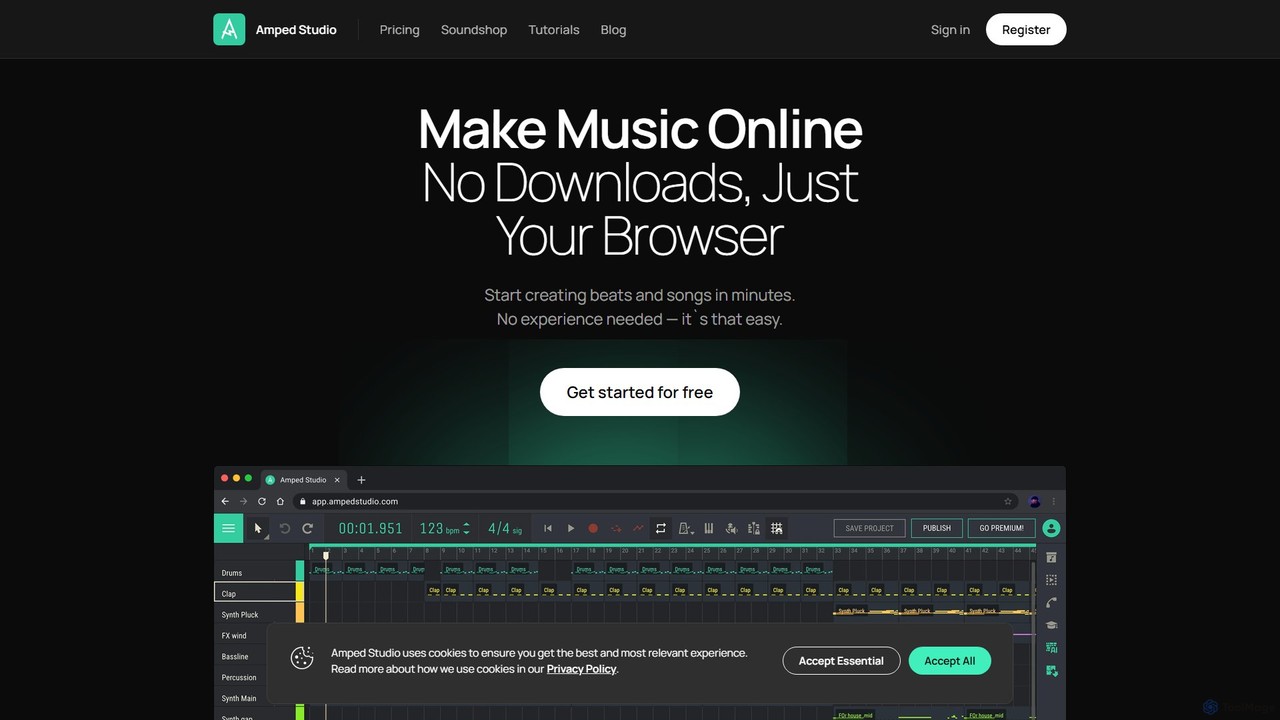This screenshot has width=1280, height=720.
Task: Click the 123 bpm tempo value
Action: tap(431, 528)
